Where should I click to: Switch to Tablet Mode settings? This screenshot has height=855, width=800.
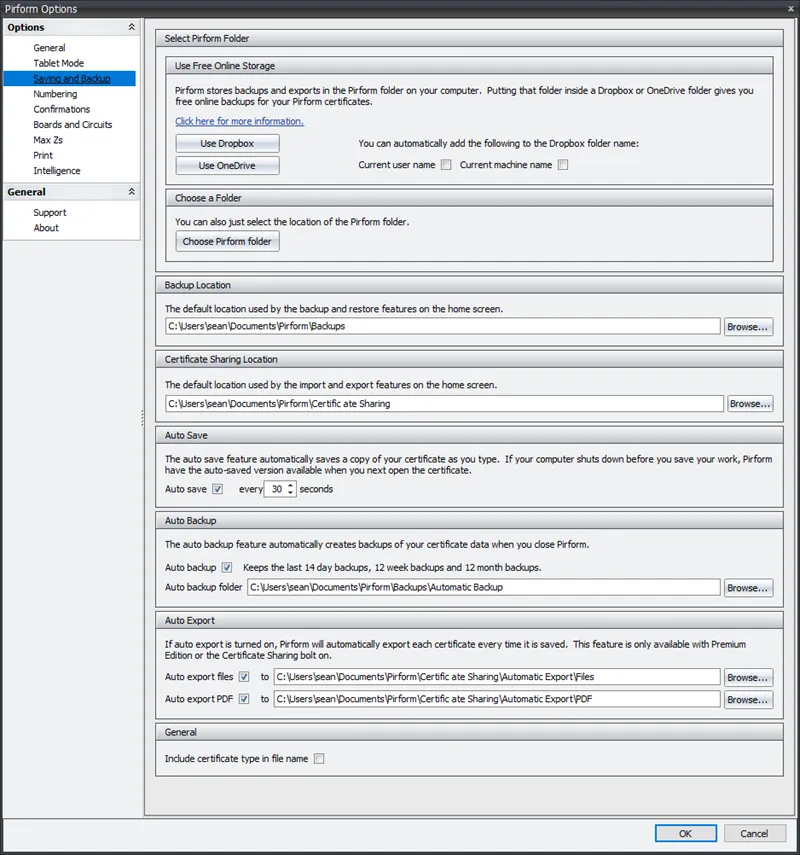pos(57,62)
